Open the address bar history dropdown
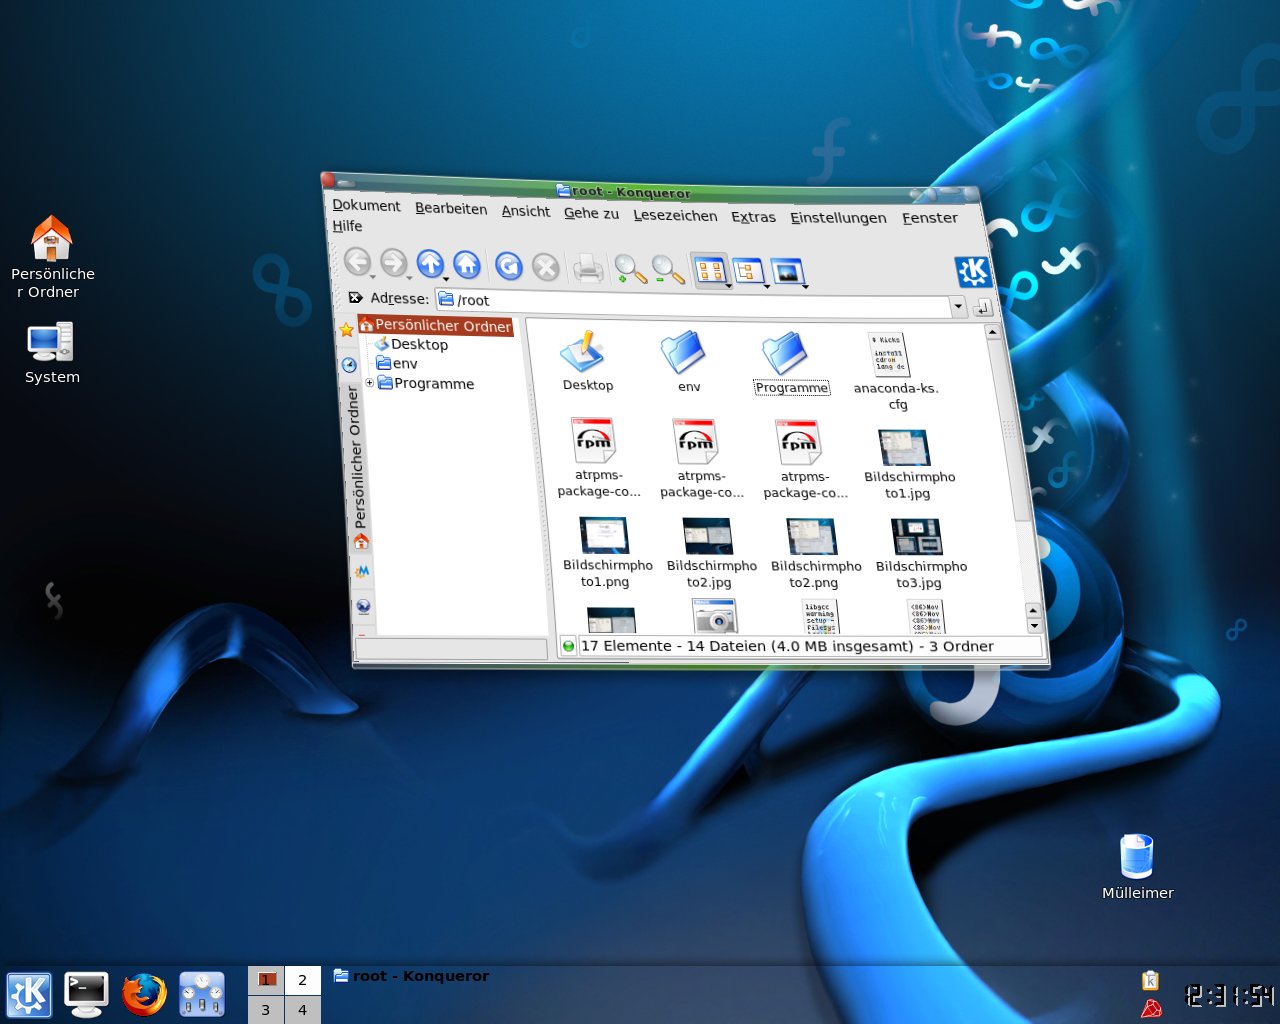The image size is (1280, 1024). tap(959, 306)
